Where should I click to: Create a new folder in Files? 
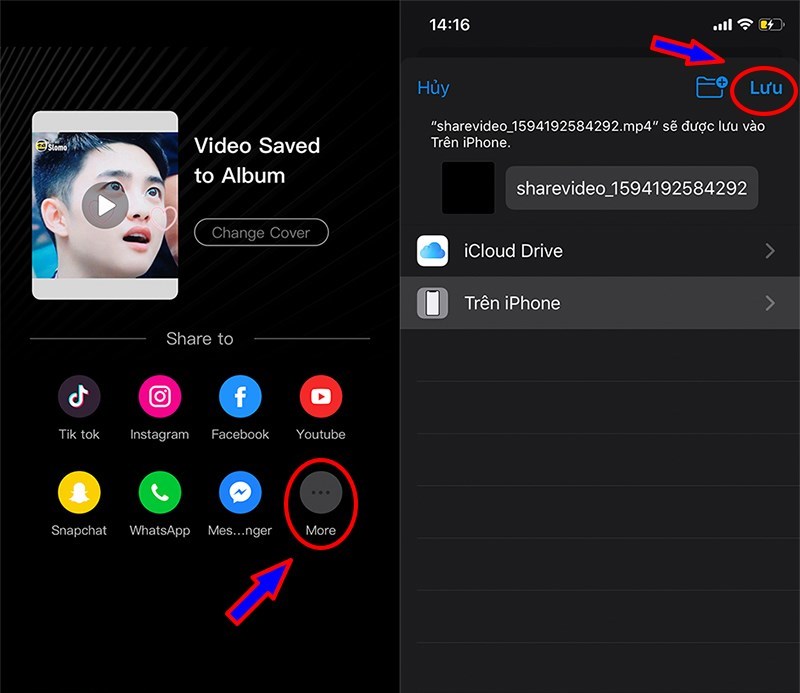pos(711,88)
